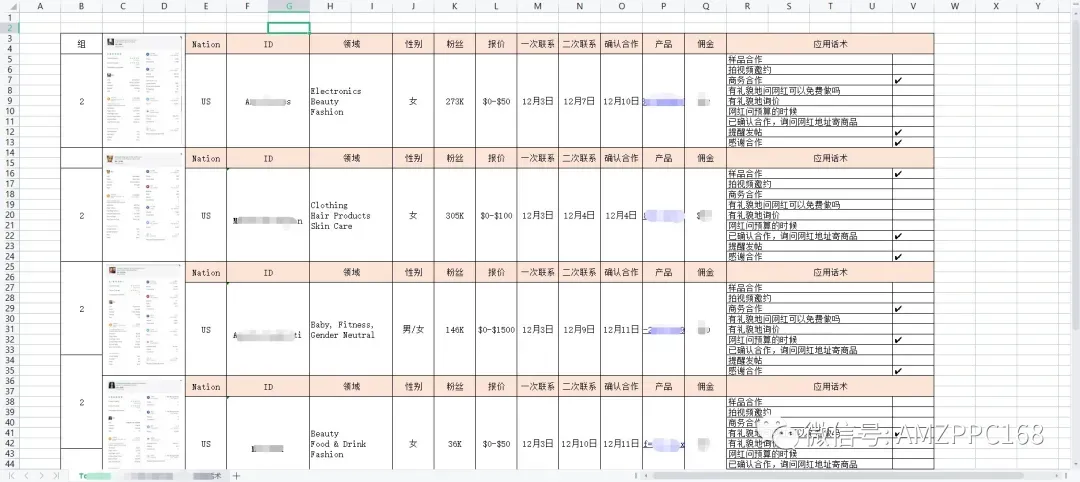The height and width of the screenshot is (482, 1080).
Task: Select the checkmark cell in row 12
Action: click(913, 132)
